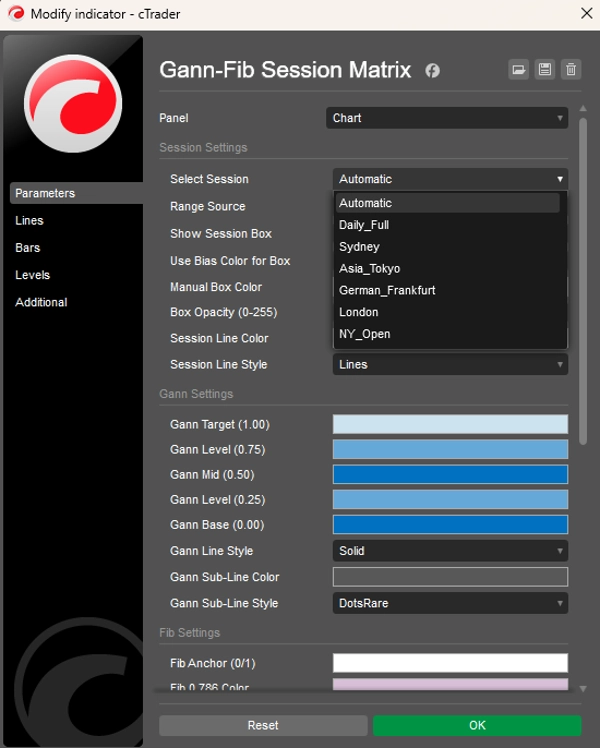
Task: Pick NY_Open in the session dropdown list
Action: [364, 334]
